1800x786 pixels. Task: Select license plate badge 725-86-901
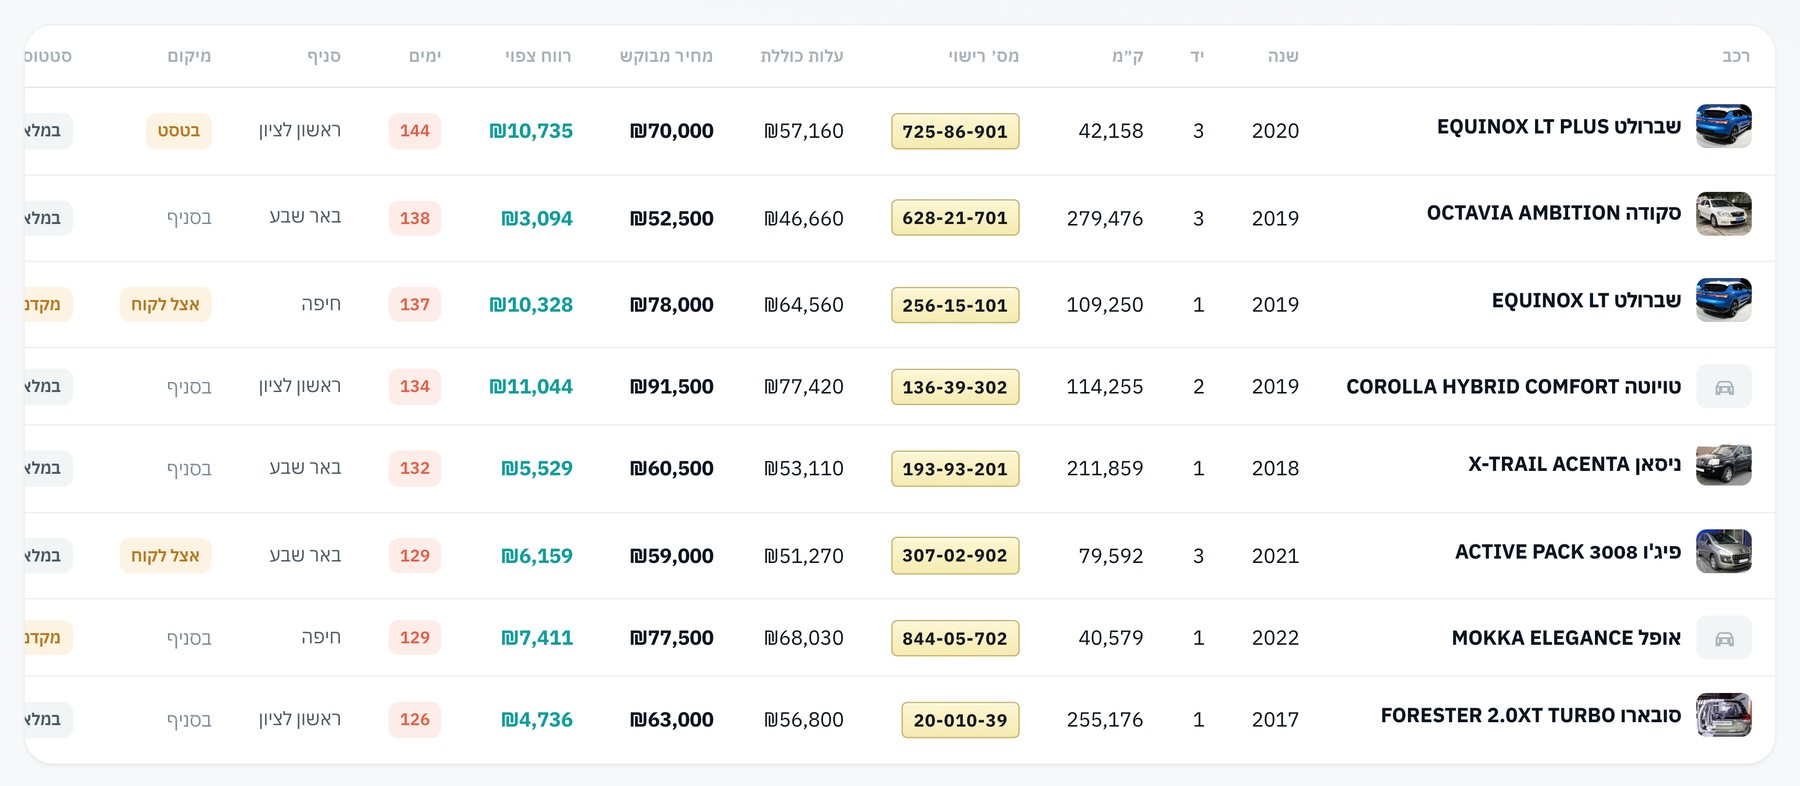click(x=955, y=131)
